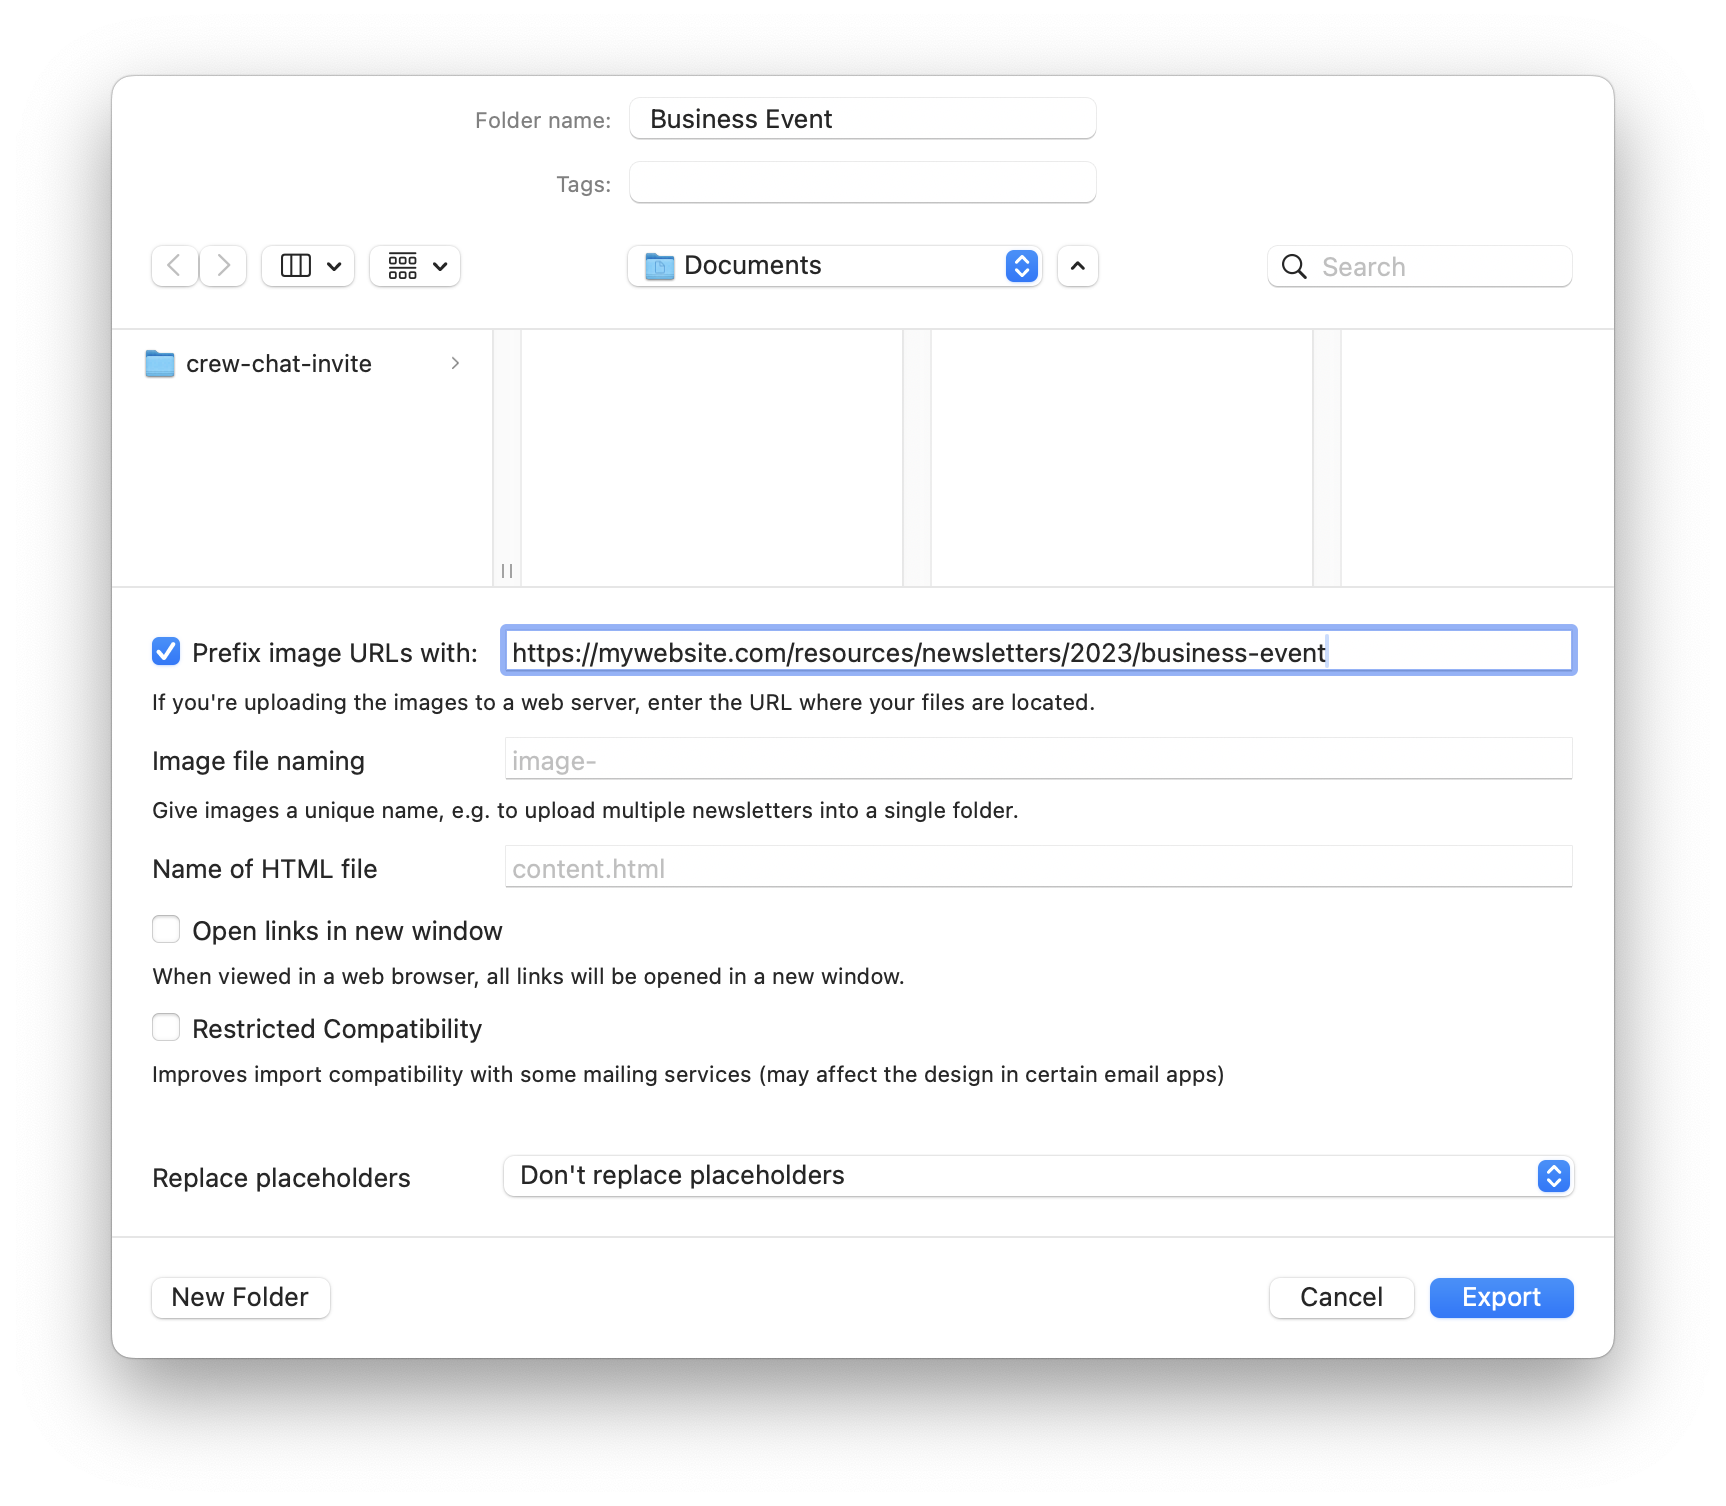This screenshot has height=1506, width=1726.
Task: Click the Tags input field
Action: coord(861,182)
